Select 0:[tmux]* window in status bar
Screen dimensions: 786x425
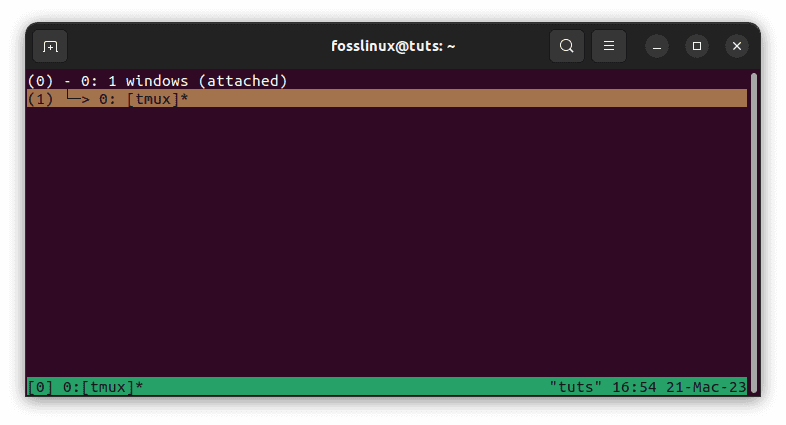point(103,387)
